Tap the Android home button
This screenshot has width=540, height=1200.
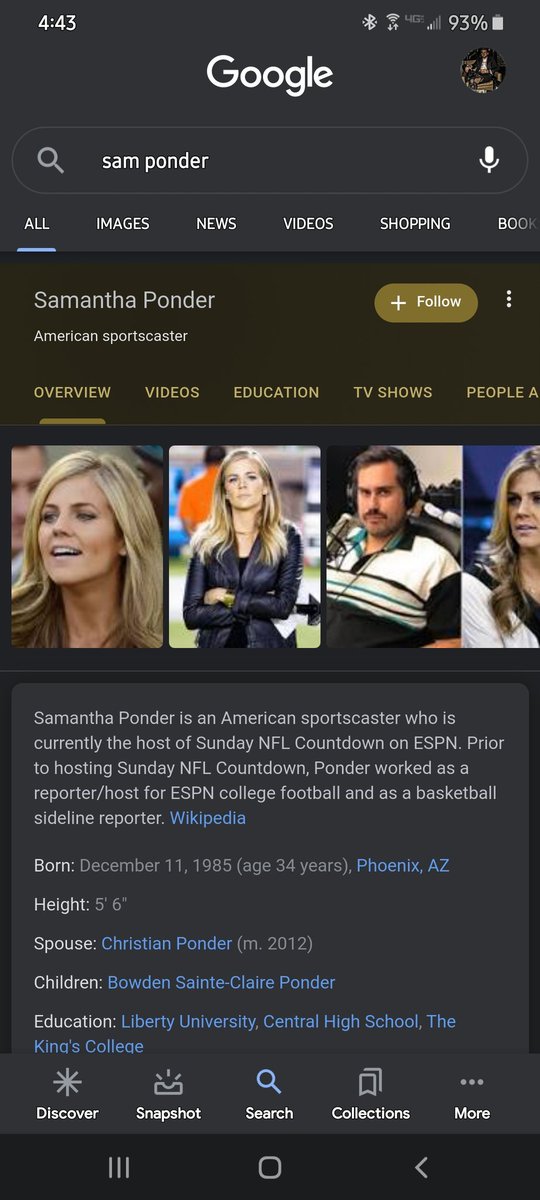pos(269,1167)
